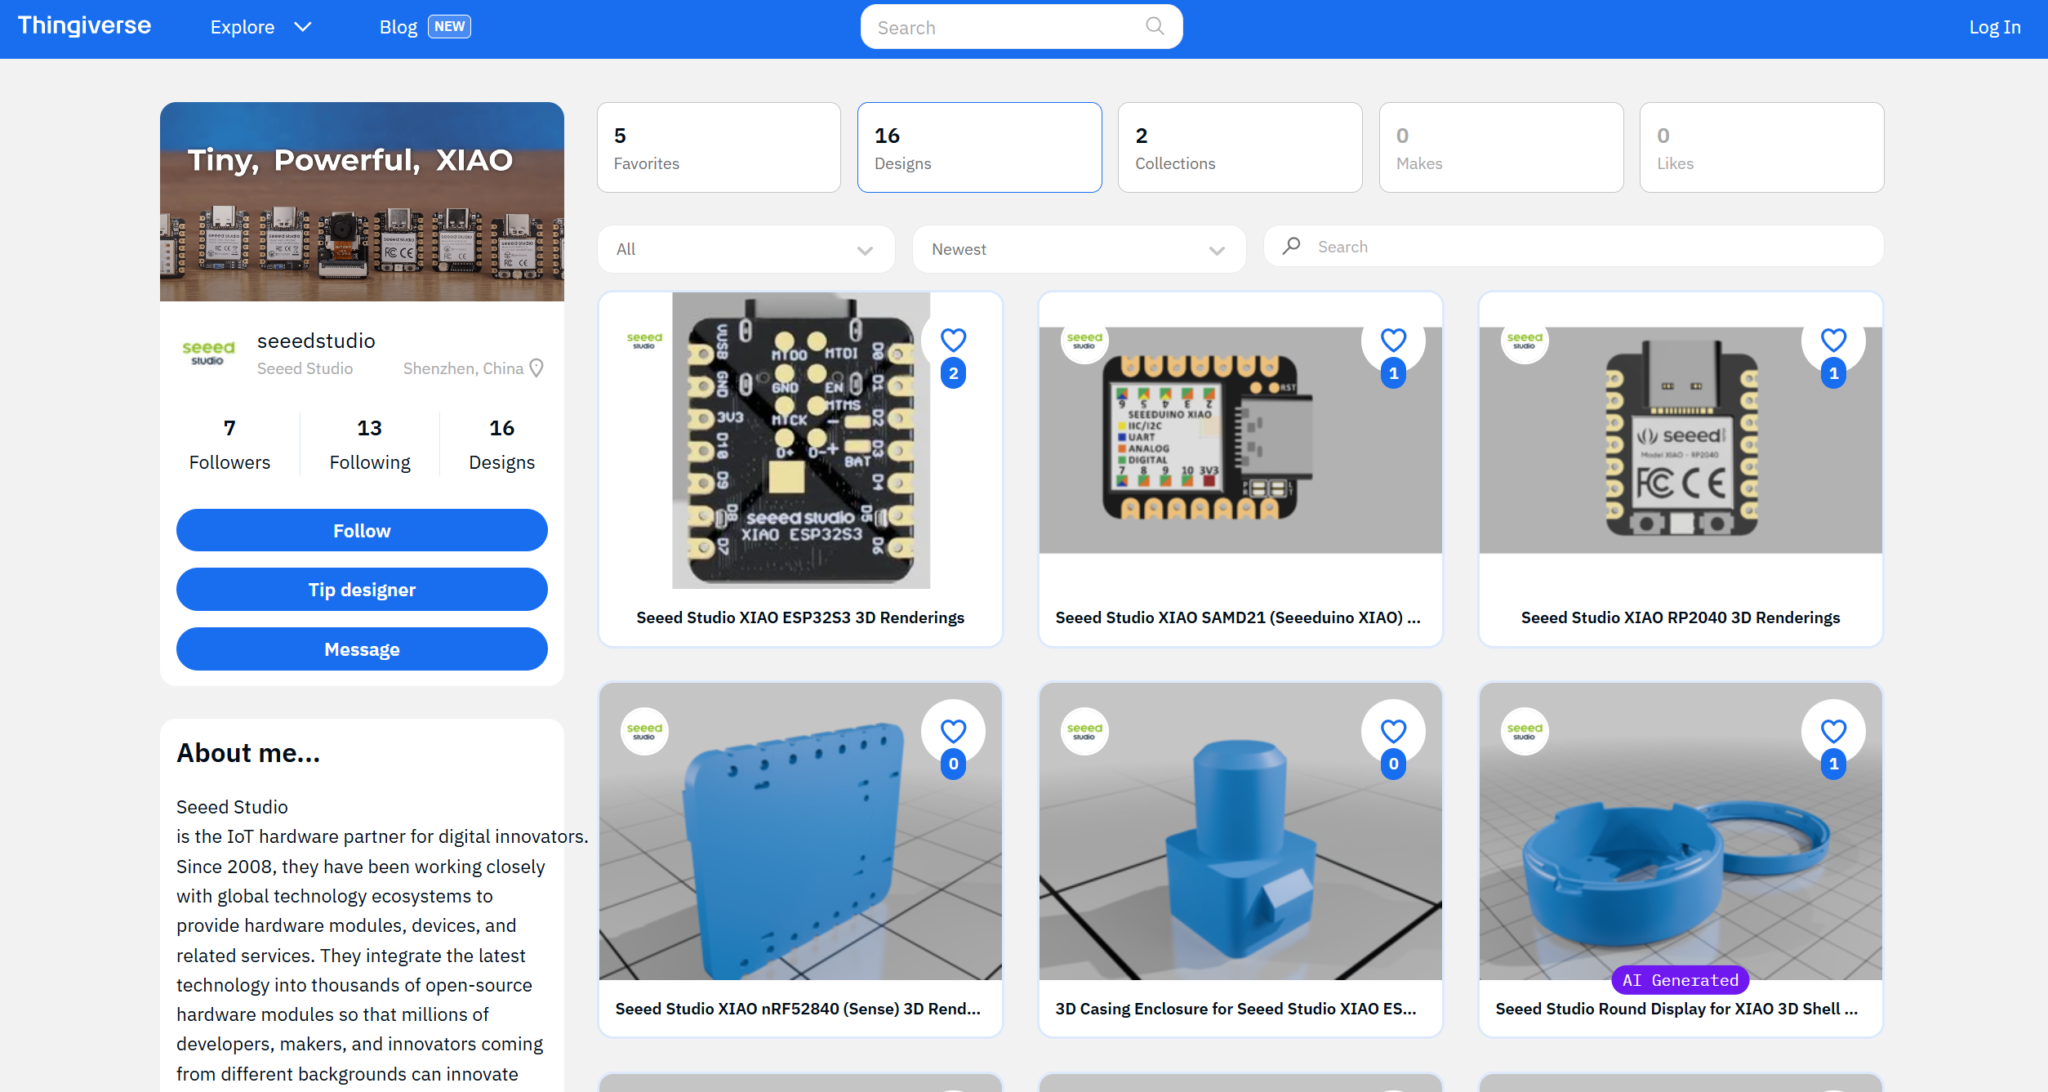Follow the seeedstudio account
Image resolution: width=2048 pixels, height=1092 pixels.
point(361,530)
